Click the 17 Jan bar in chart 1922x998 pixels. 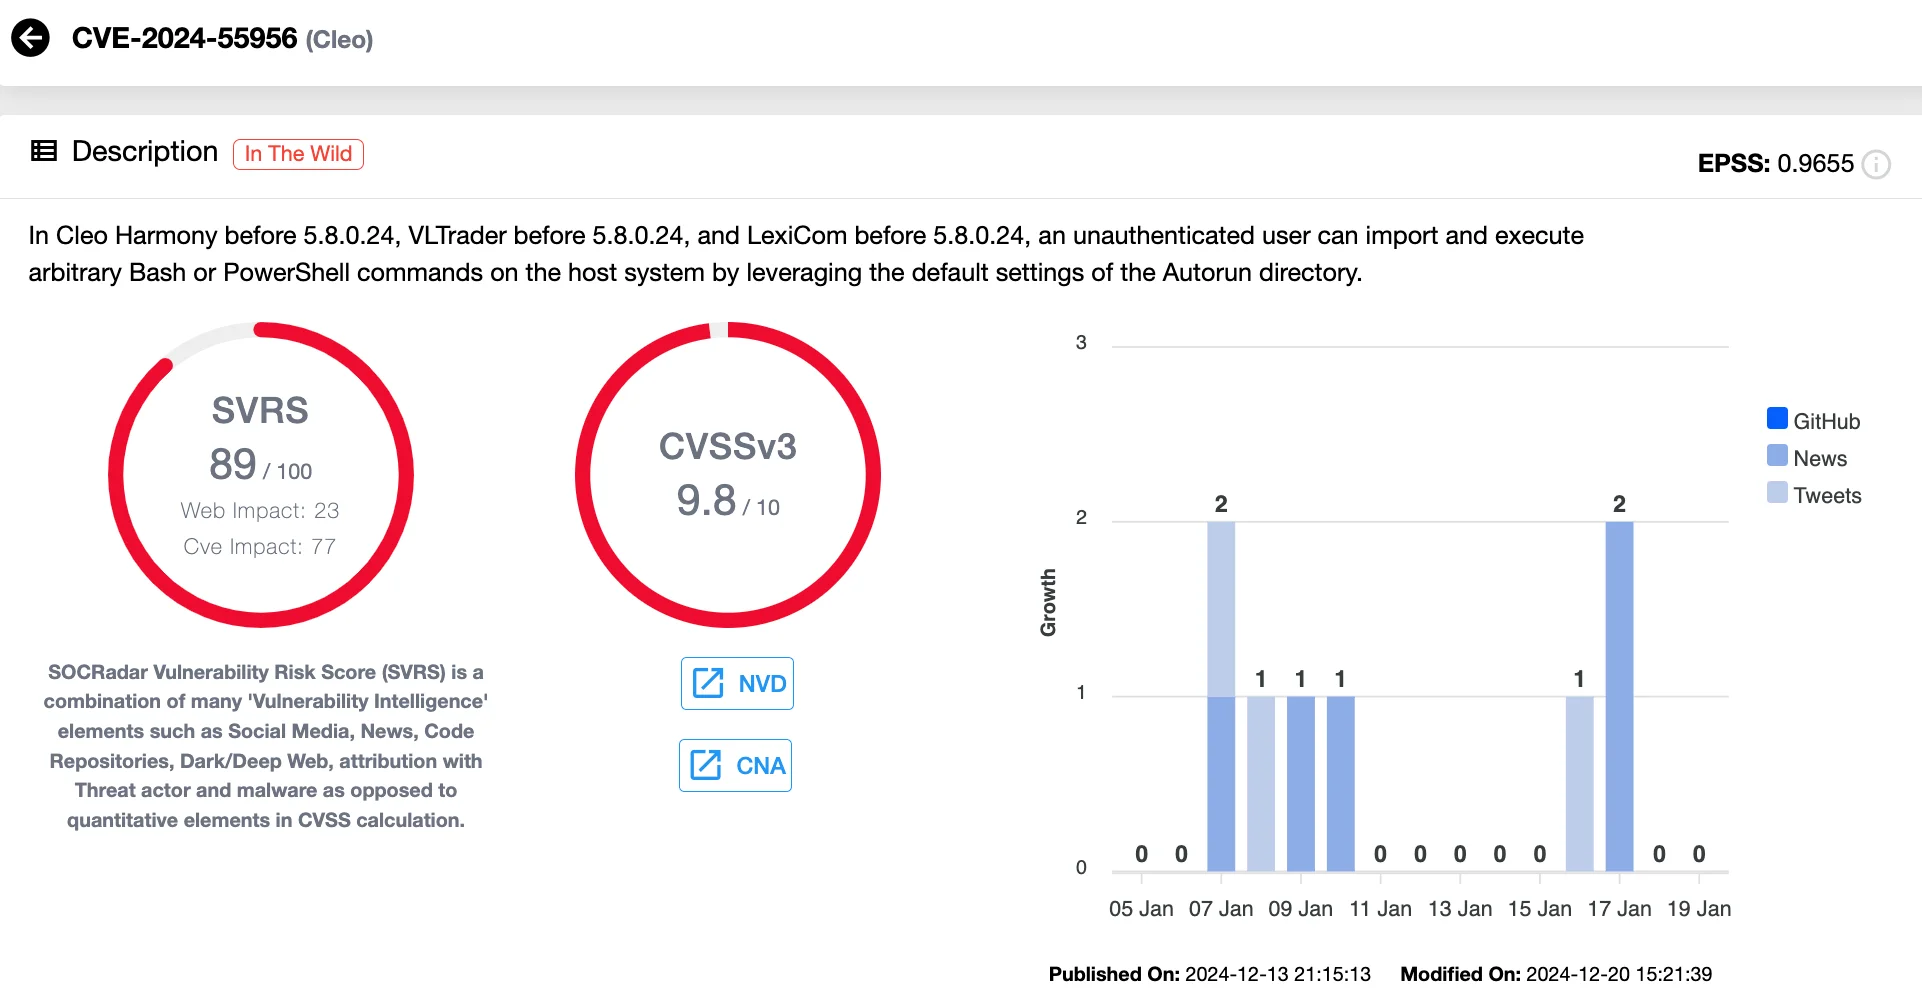click(x=1619, y=696)
